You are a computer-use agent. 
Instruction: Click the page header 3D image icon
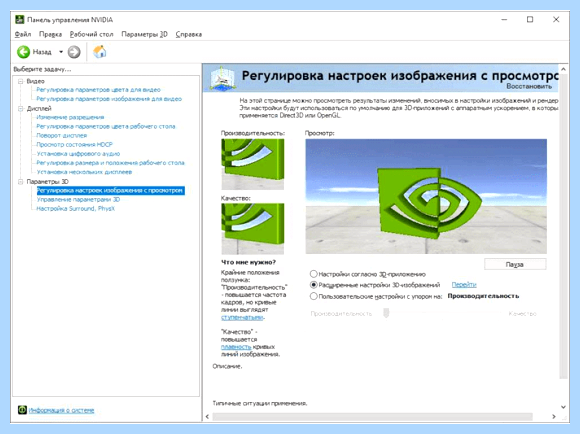[223, 78]
